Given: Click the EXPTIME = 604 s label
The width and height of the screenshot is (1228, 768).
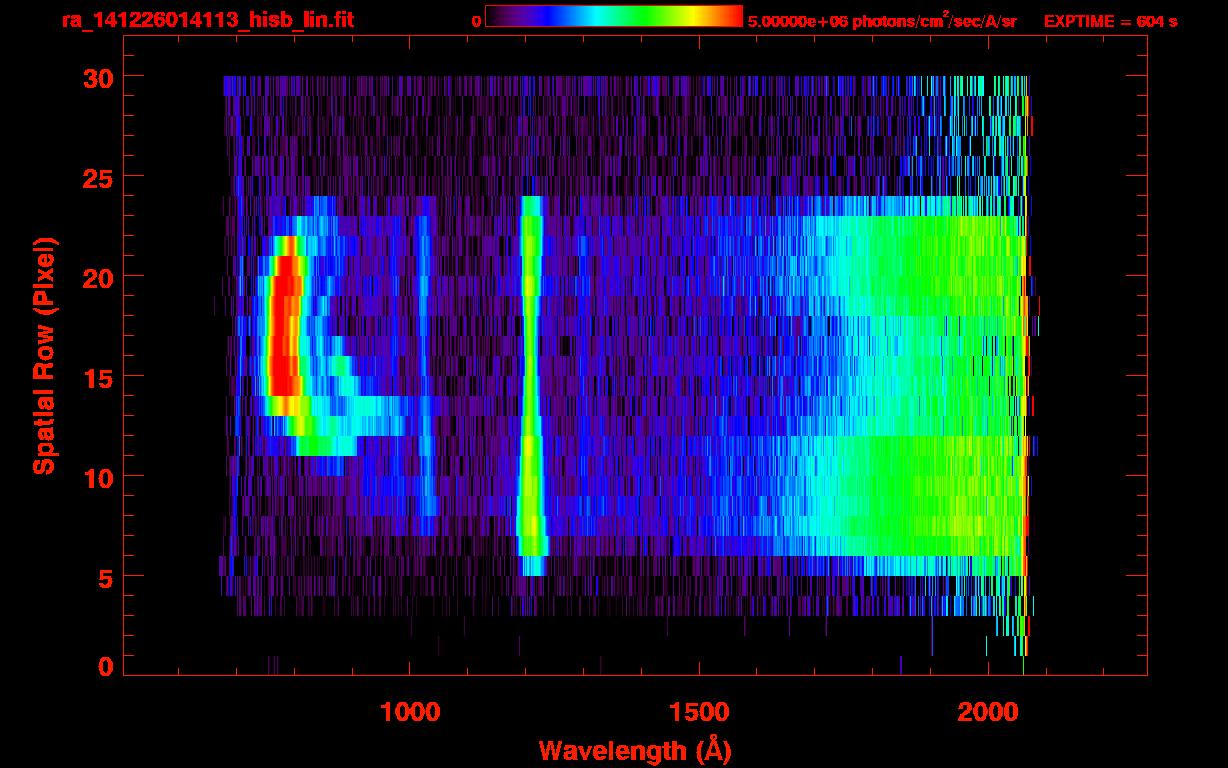Looking at the screenshot, I should click(x=1110, y=21).
